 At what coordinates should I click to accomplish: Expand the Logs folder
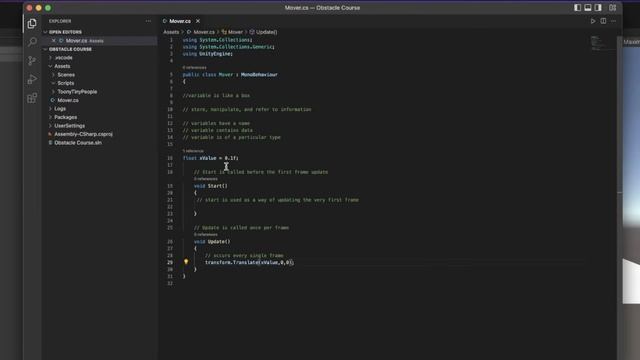(x=60, y=109)
